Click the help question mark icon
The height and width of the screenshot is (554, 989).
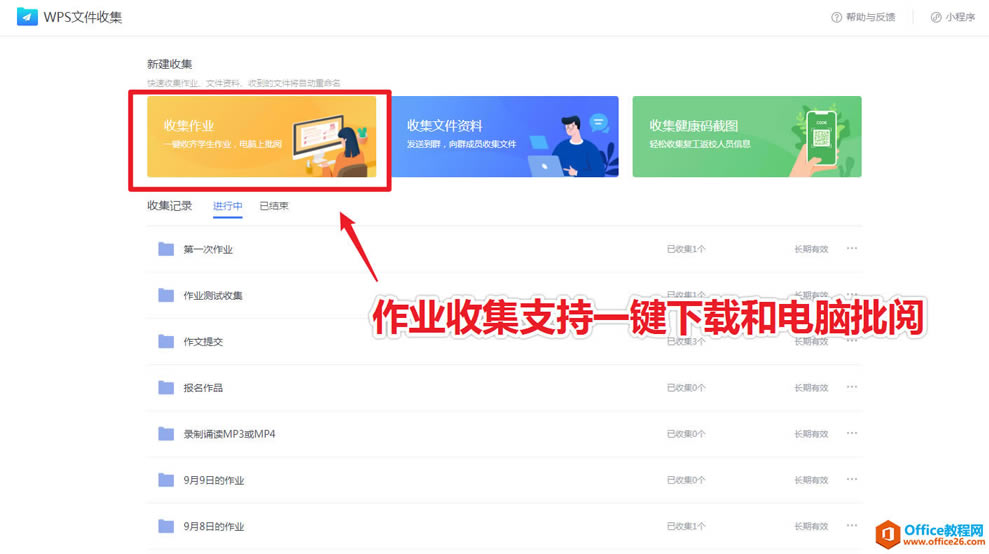(836, 17)
